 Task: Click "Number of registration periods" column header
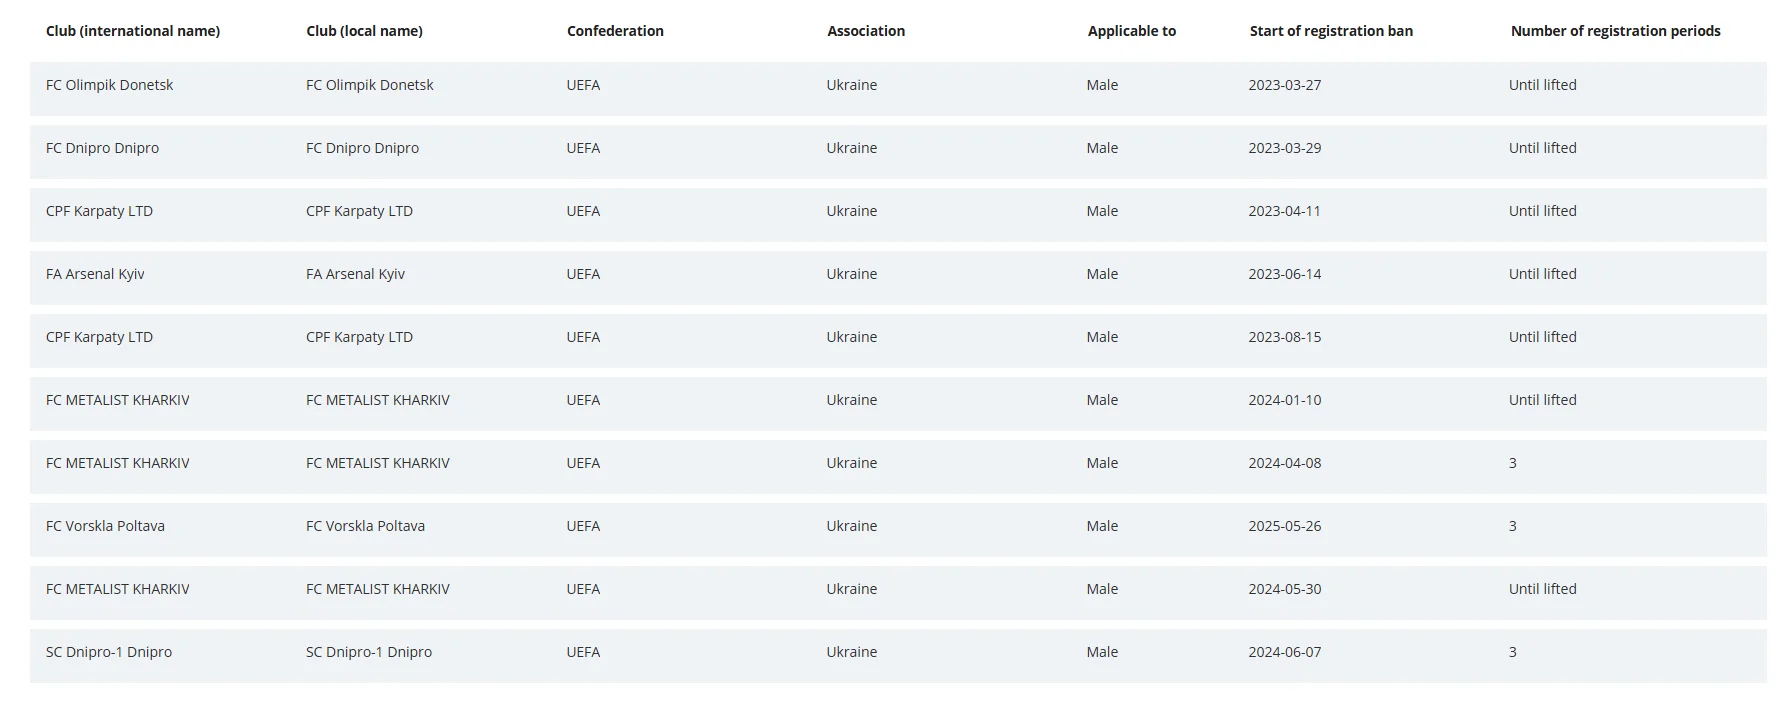coord(1615,31)
